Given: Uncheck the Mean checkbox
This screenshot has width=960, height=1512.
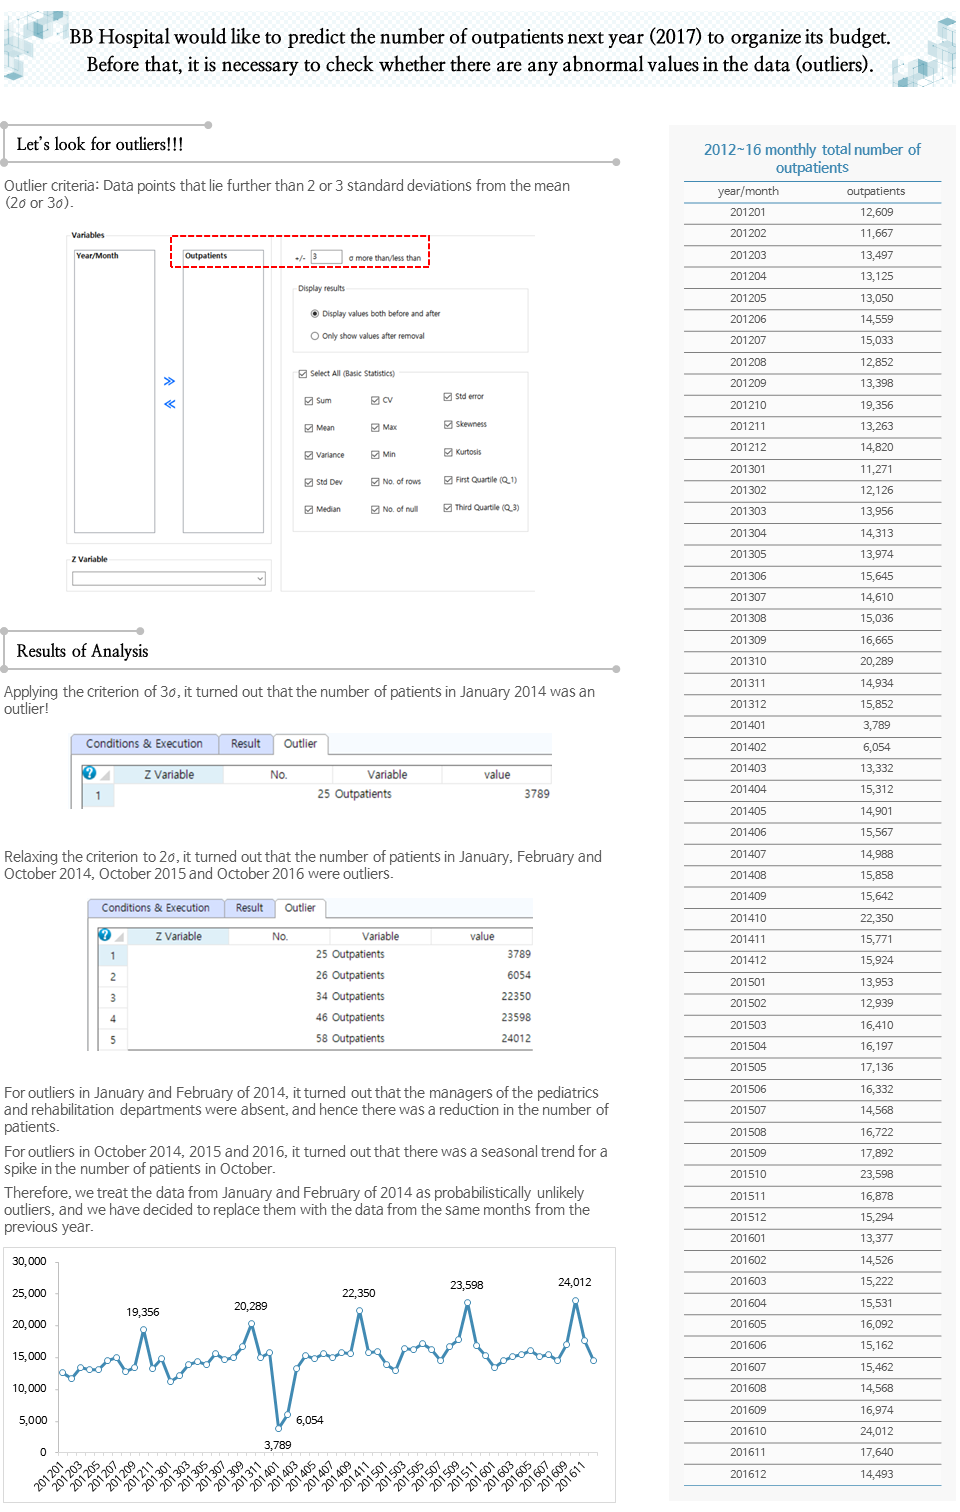Looking at the screenshot, I should (309, 428).
